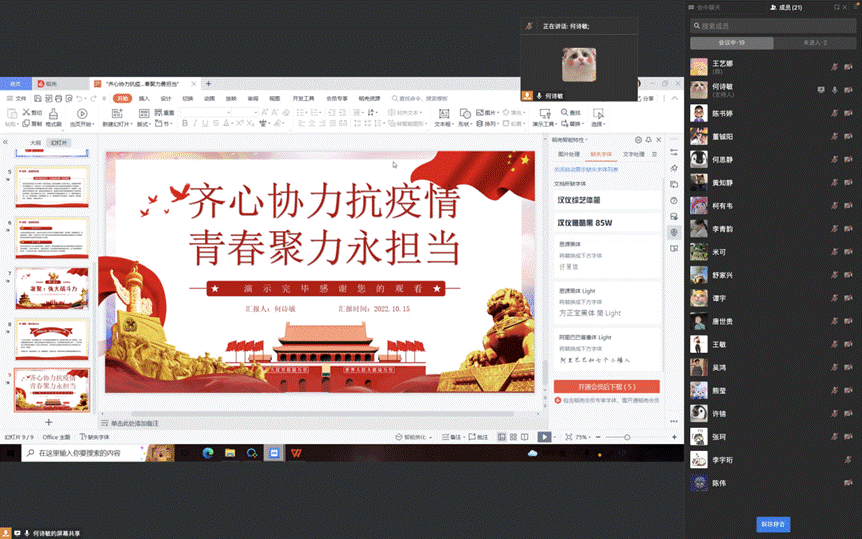Switch thumbnail pane to 大纲 view

pos(35,143)
